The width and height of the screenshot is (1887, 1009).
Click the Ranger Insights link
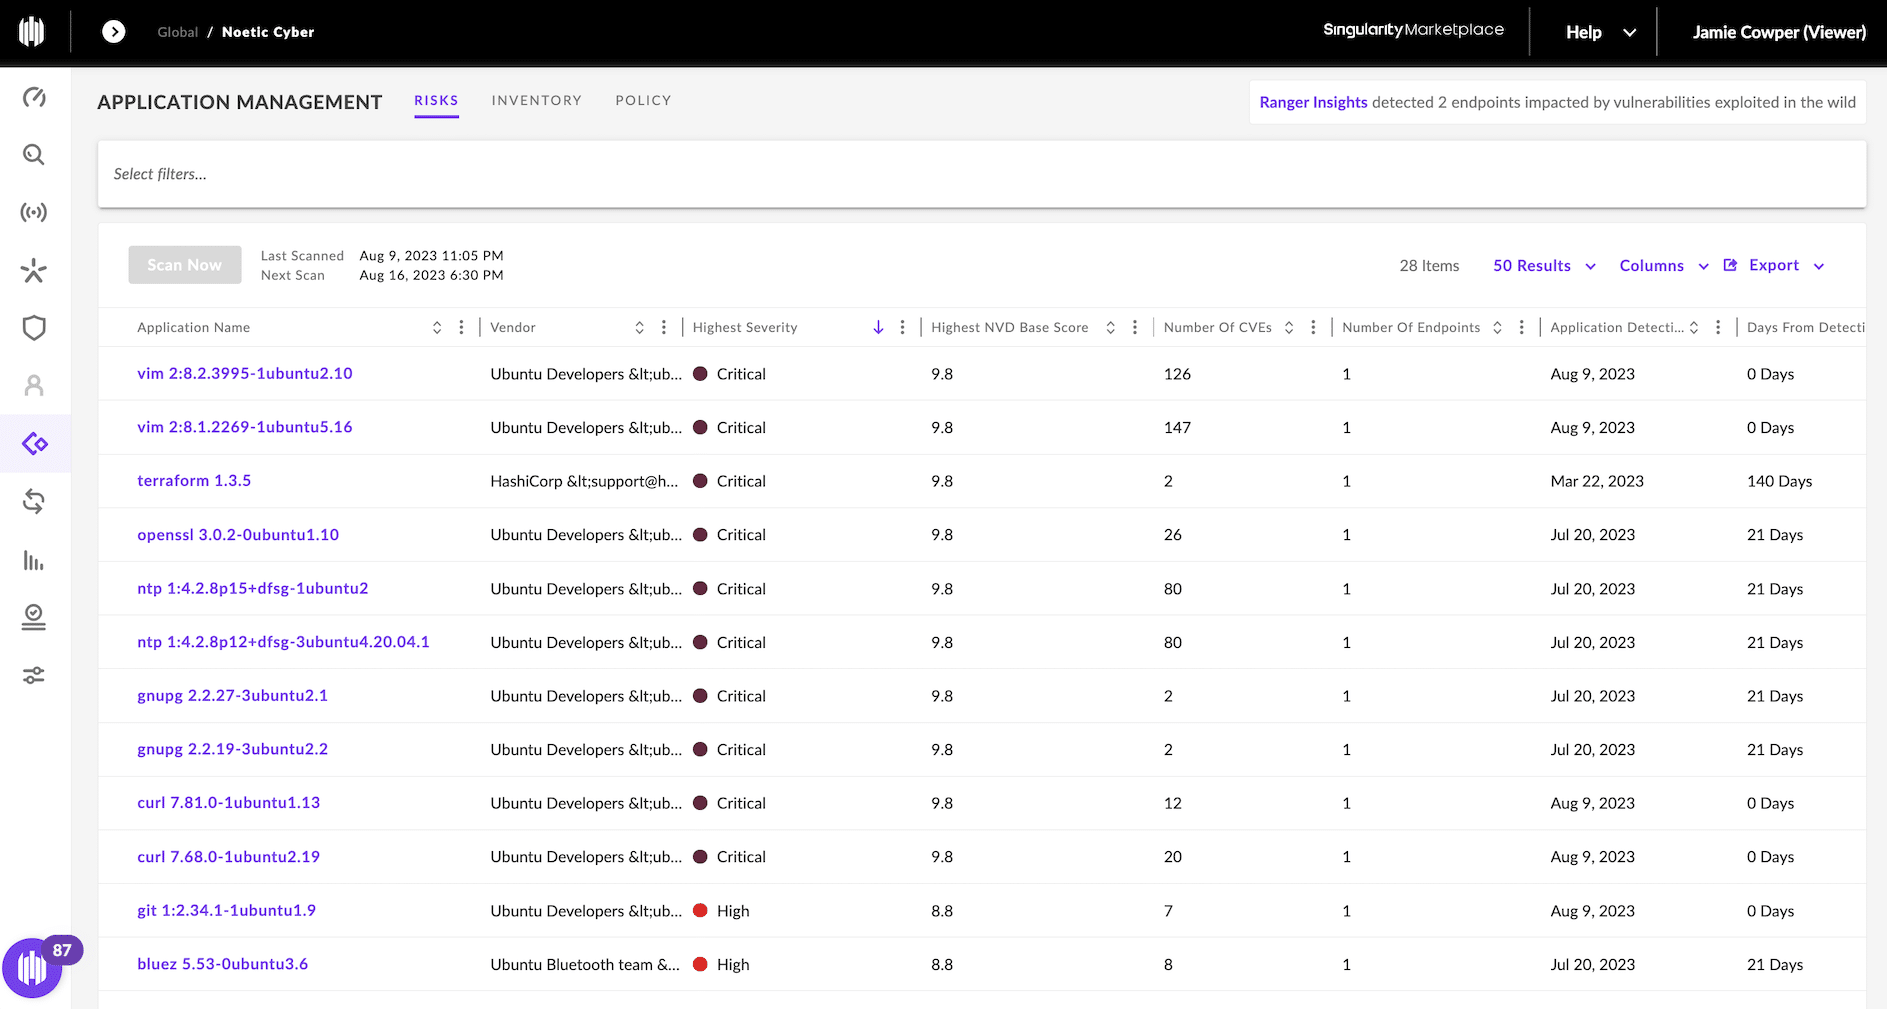1313,102
